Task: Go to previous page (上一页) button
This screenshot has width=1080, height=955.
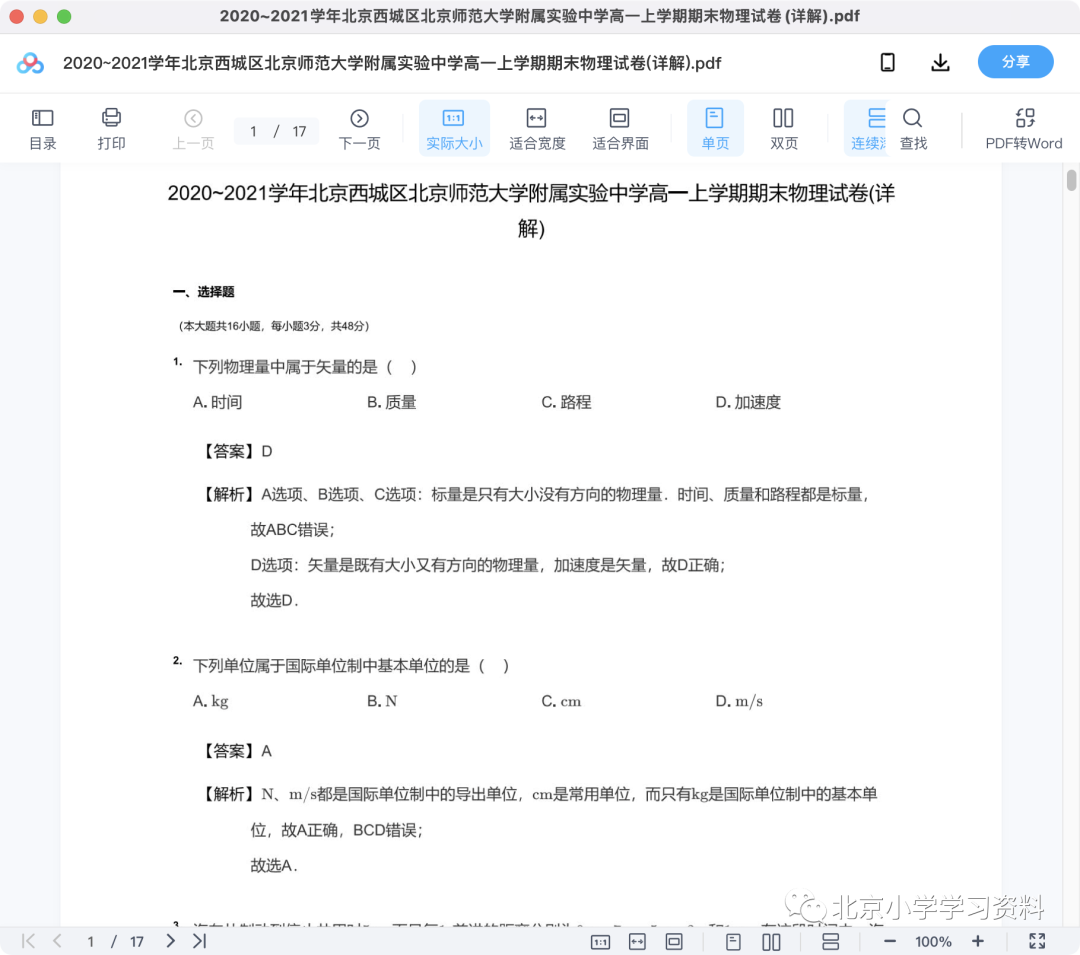Action: click(193, 129)
